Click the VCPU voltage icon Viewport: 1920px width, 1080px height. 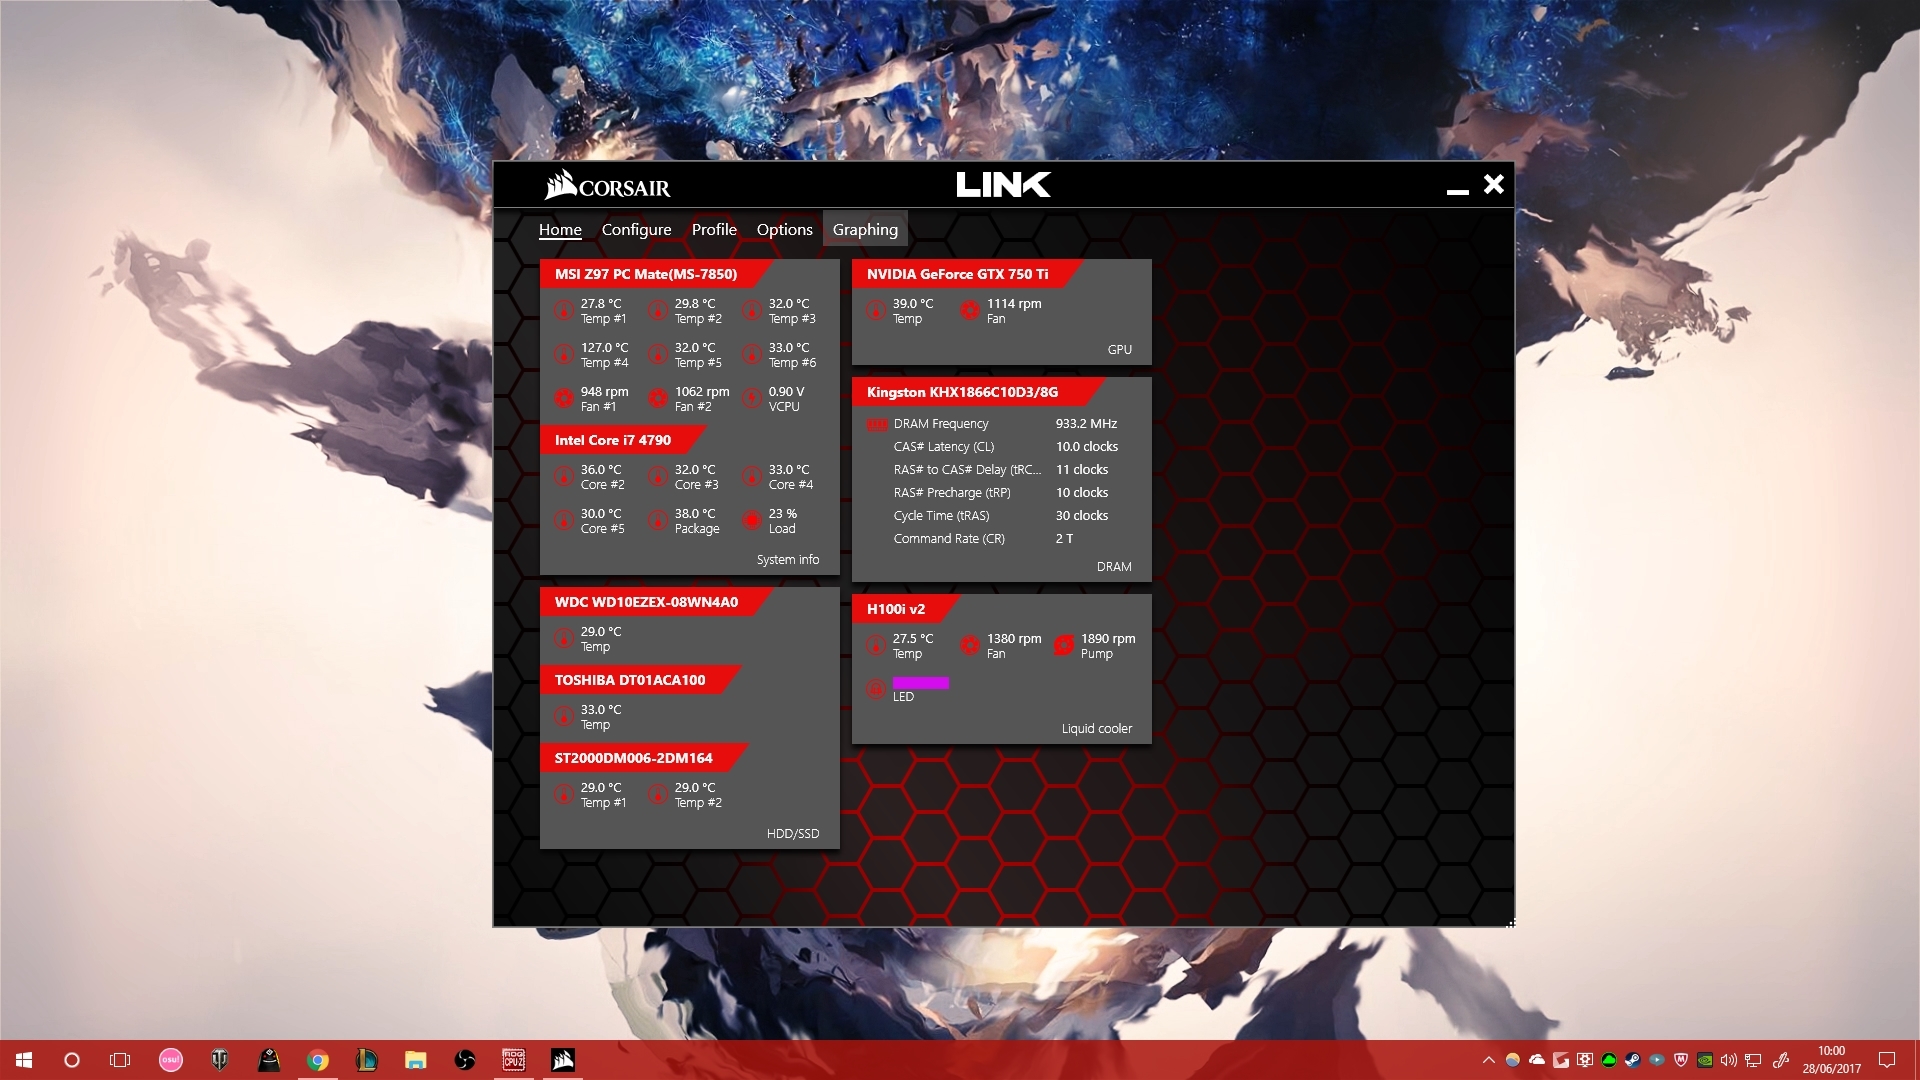point(752,399)
